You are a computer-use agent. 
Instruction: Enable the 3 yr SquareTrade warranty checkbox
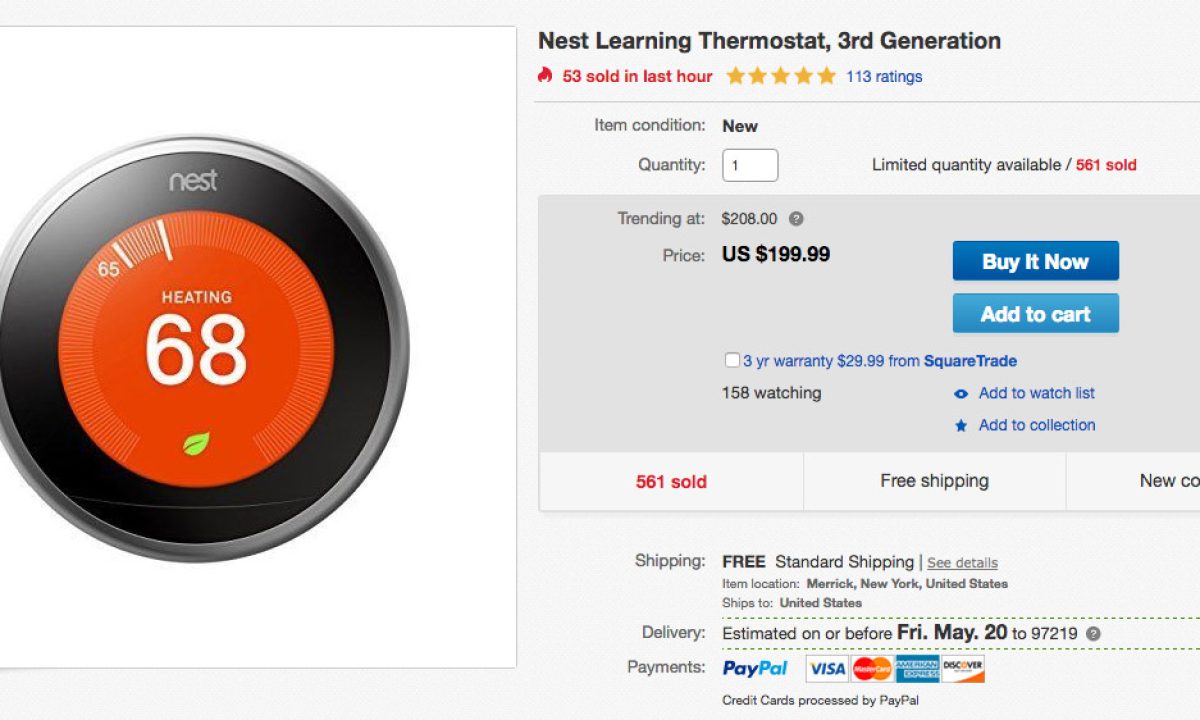tap(732, 360)
